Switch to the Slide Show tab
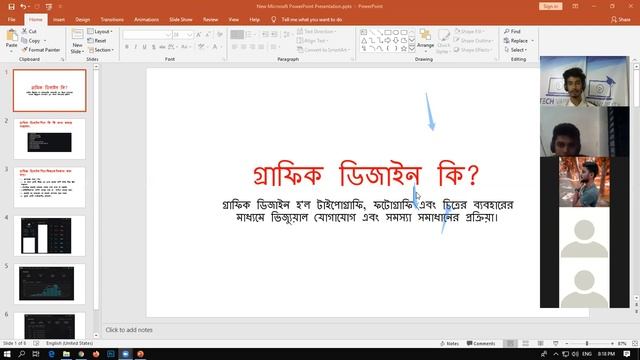This screenshot has height=360, width=640. pos(181,20)
